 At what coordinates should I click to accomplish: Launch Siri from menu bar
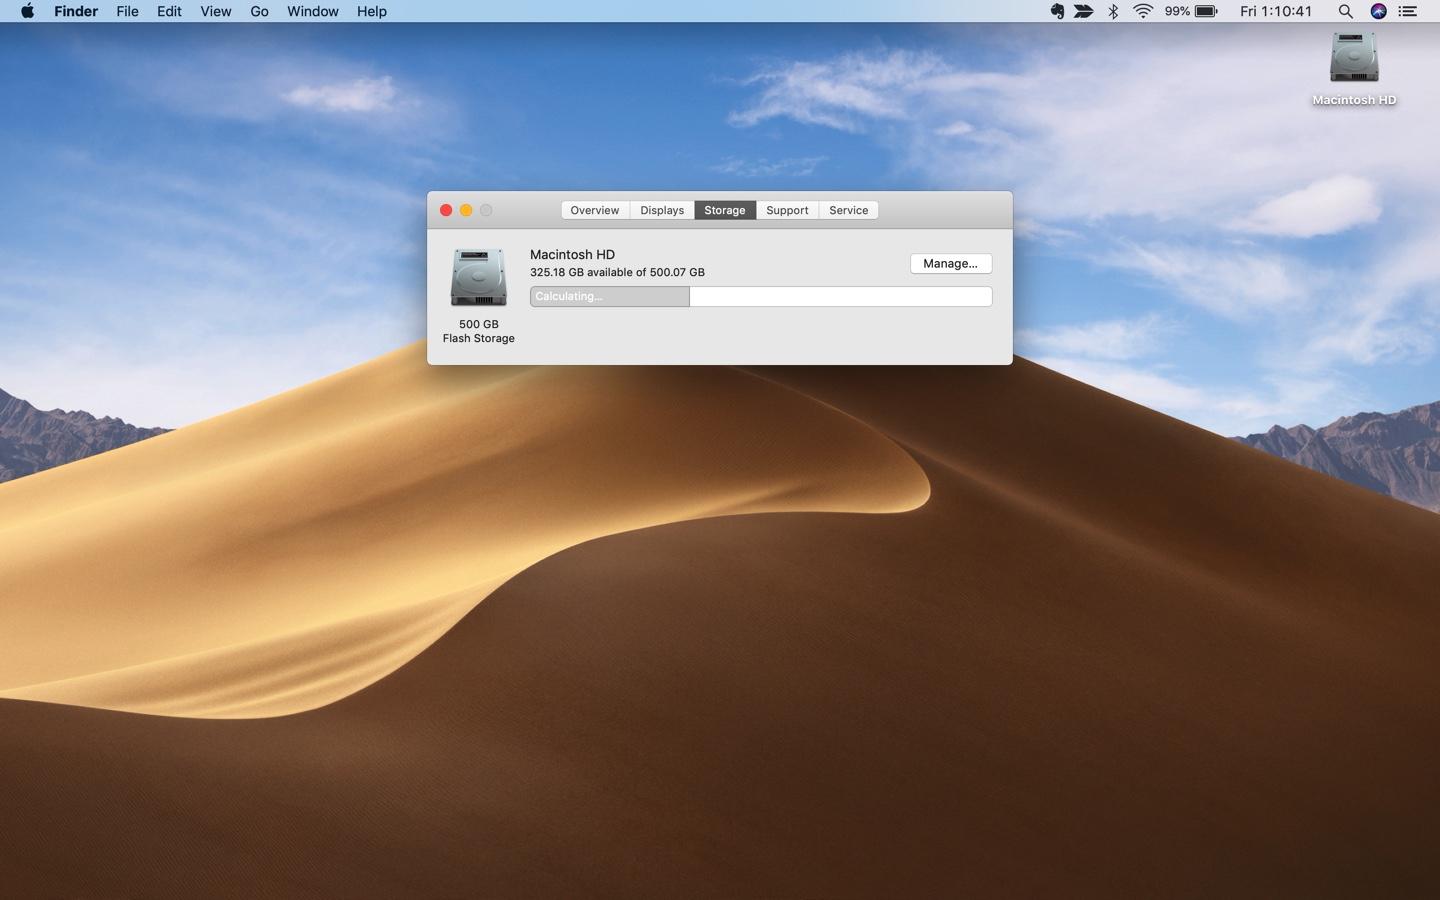pyautogui.click(x=1378, y=11)
